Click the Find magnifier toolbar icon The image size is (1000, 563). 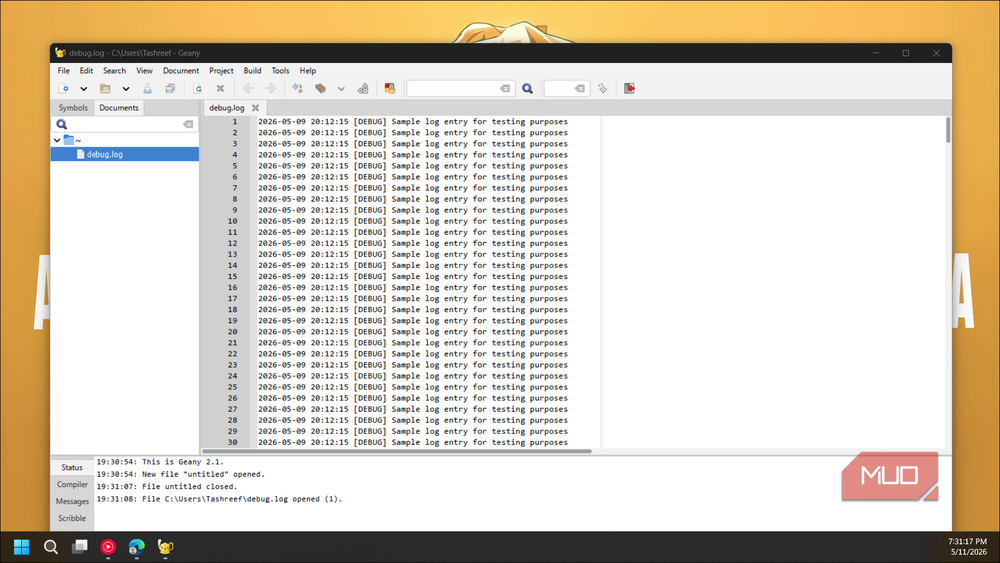click(527, 89)
